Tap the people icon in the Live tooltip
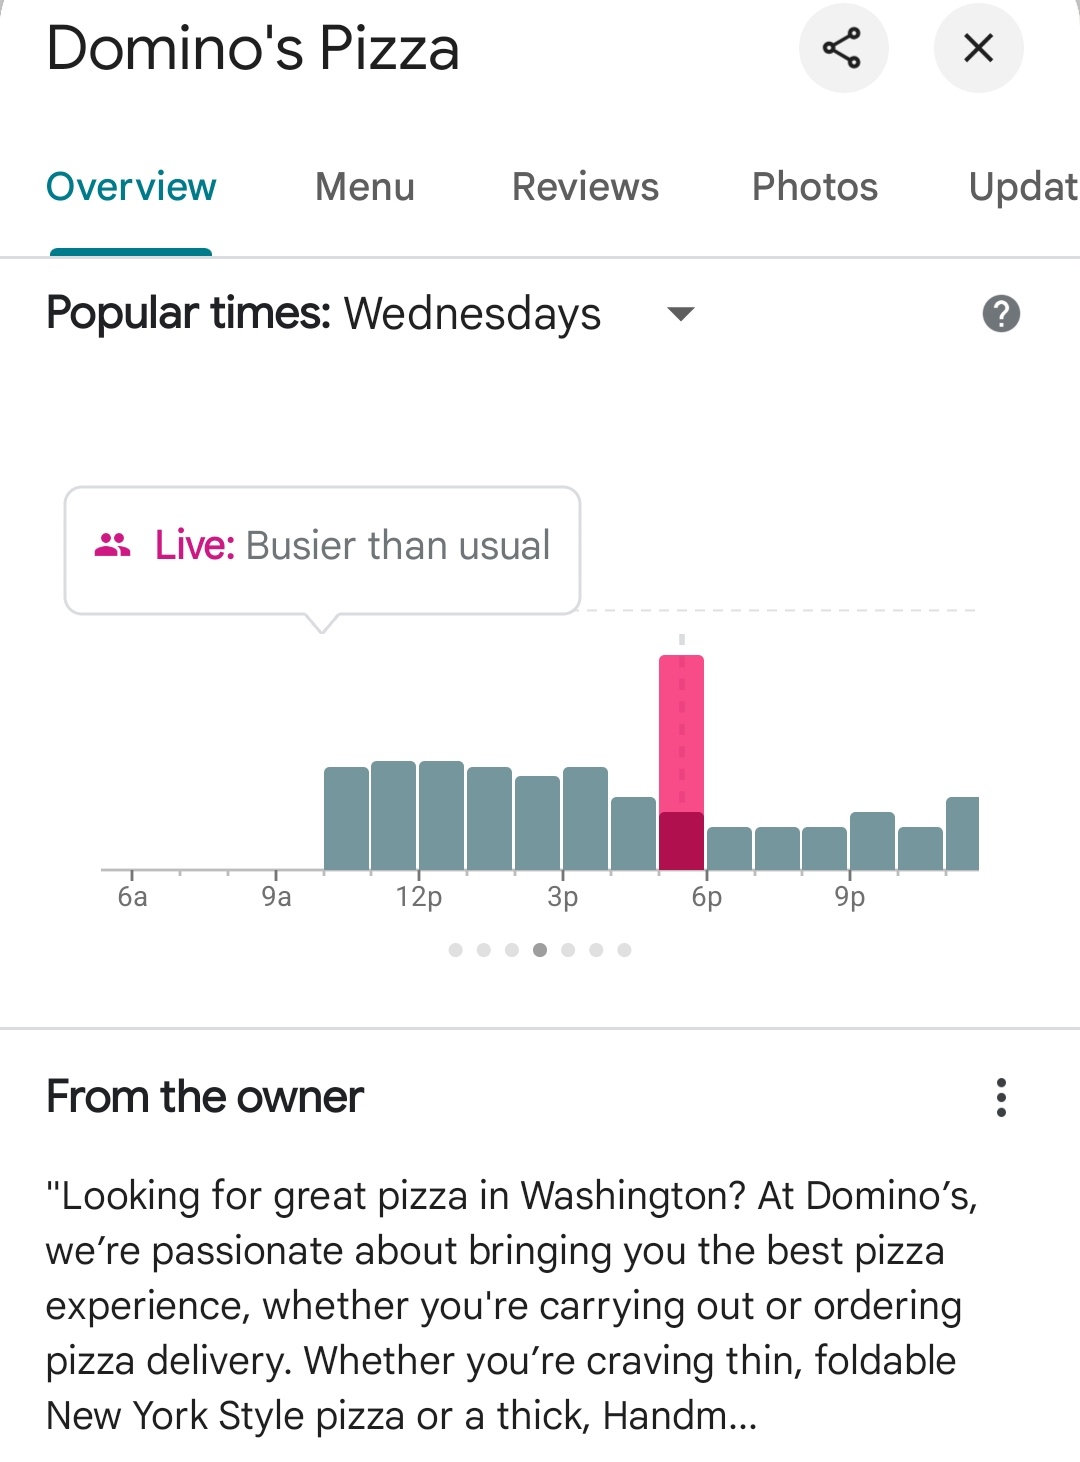 pyautogui.click(x=112, y=545)
